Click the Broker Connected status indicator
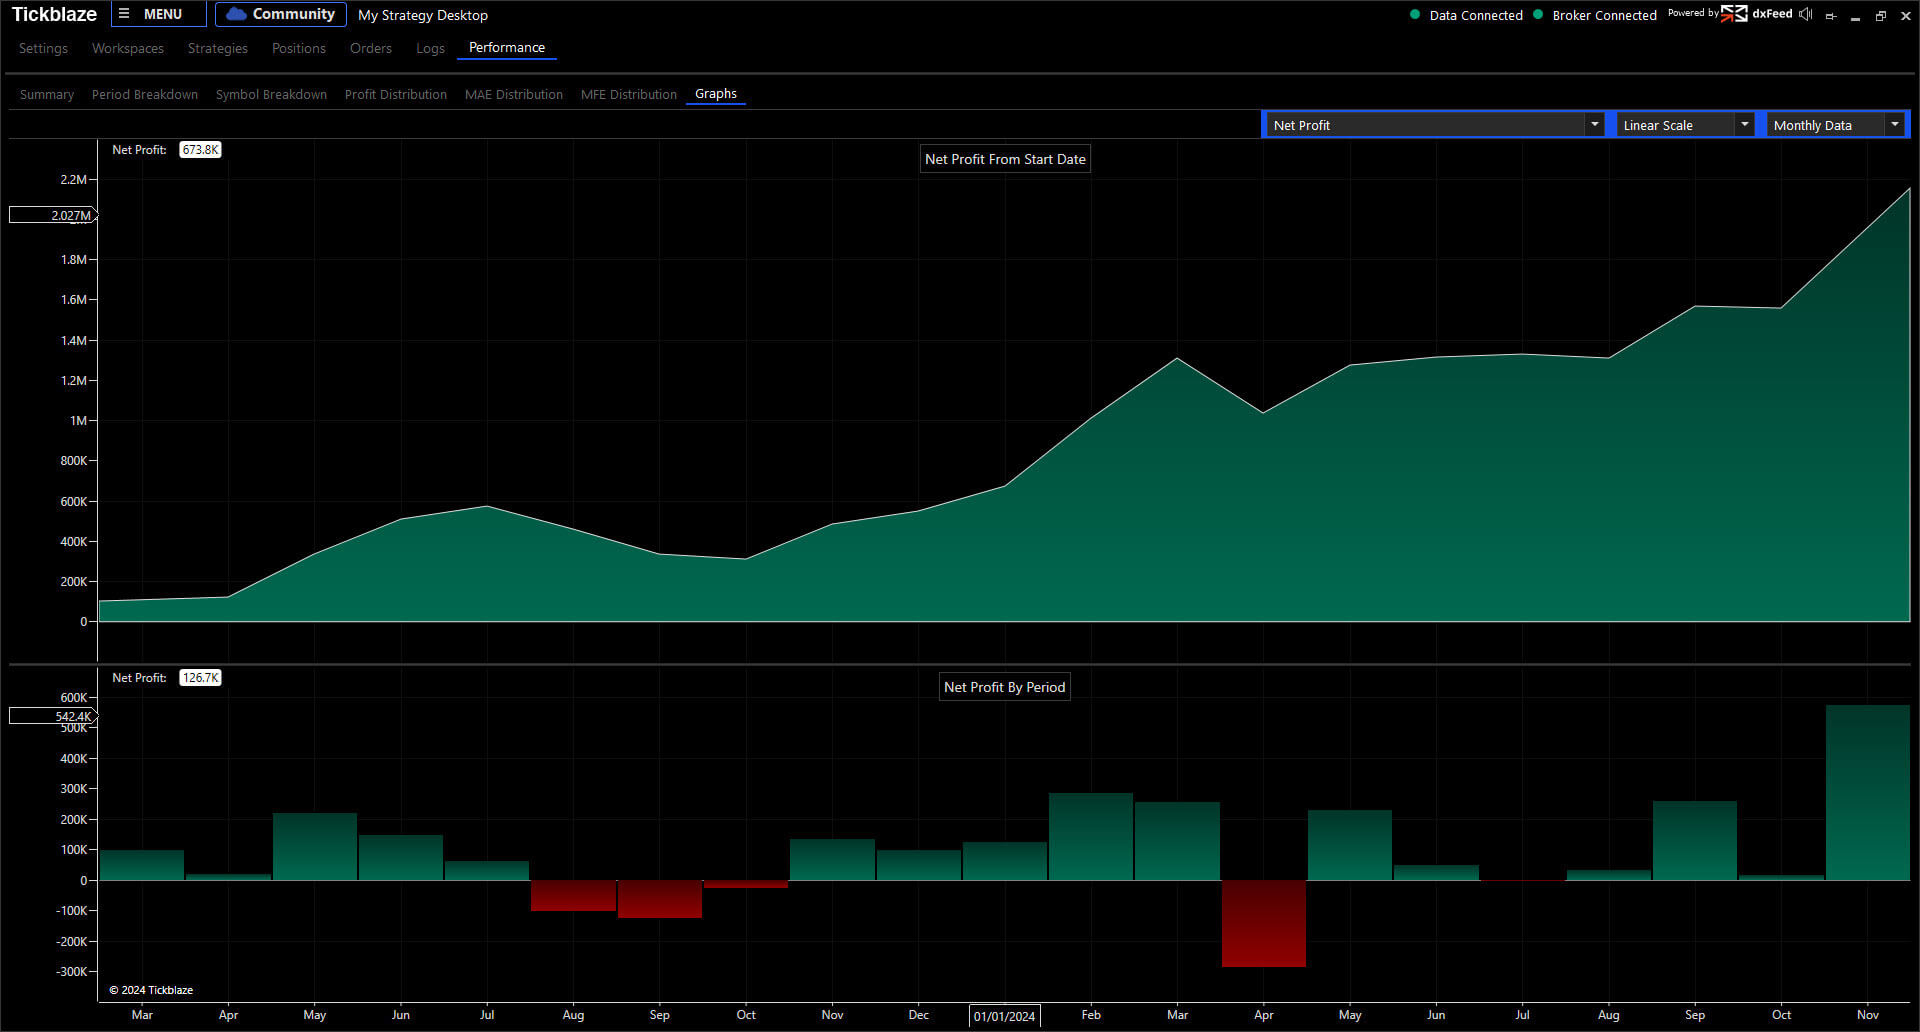The height and width of the screenshot is (1032, 1920). coord(1595,15)
